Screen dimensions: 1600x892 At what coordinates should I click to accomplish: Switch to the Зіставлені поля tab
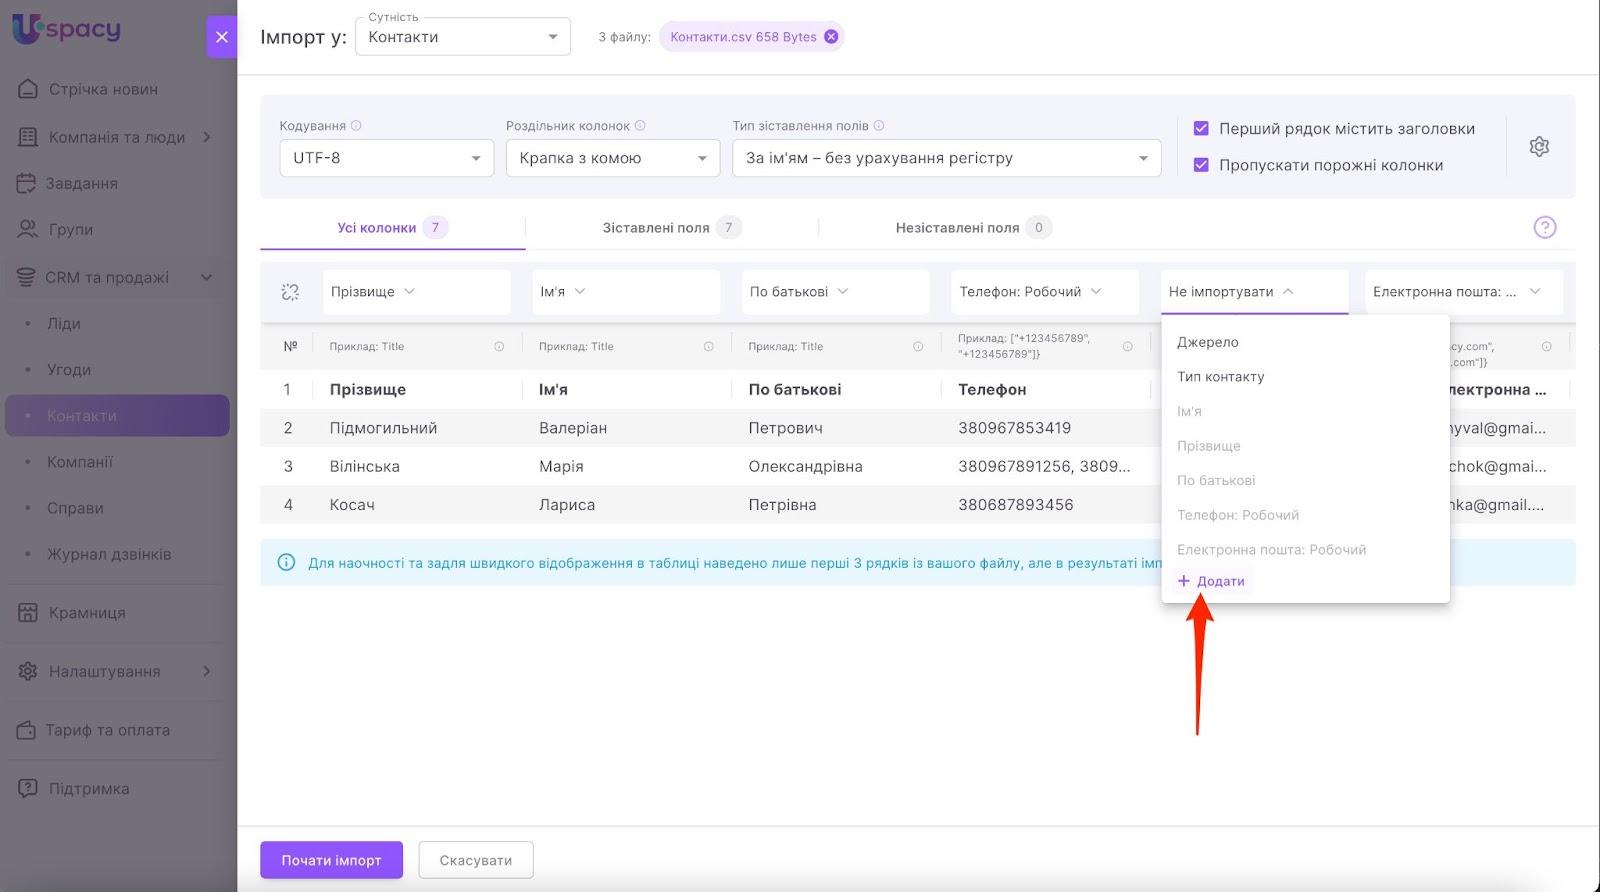(x=671, y=228)
